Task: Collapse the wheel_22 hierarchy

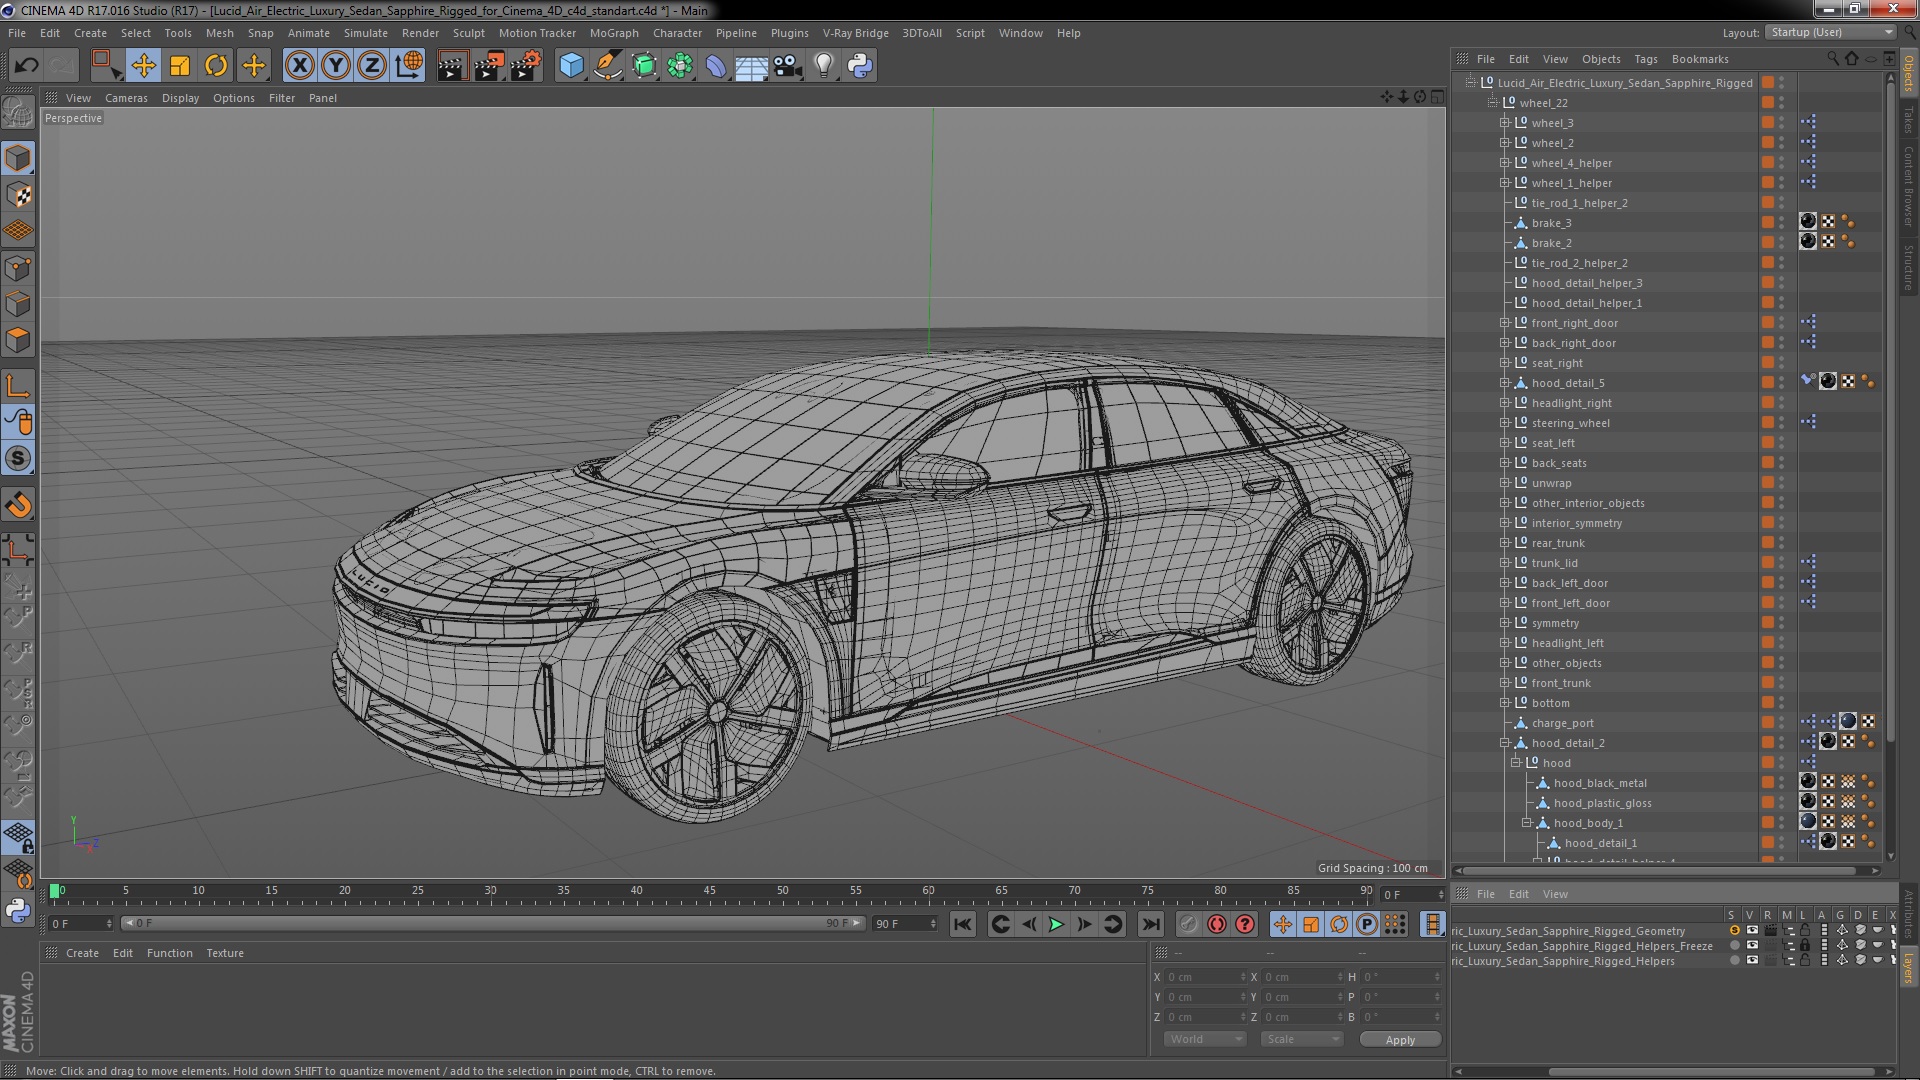Action: (1493, 103)
